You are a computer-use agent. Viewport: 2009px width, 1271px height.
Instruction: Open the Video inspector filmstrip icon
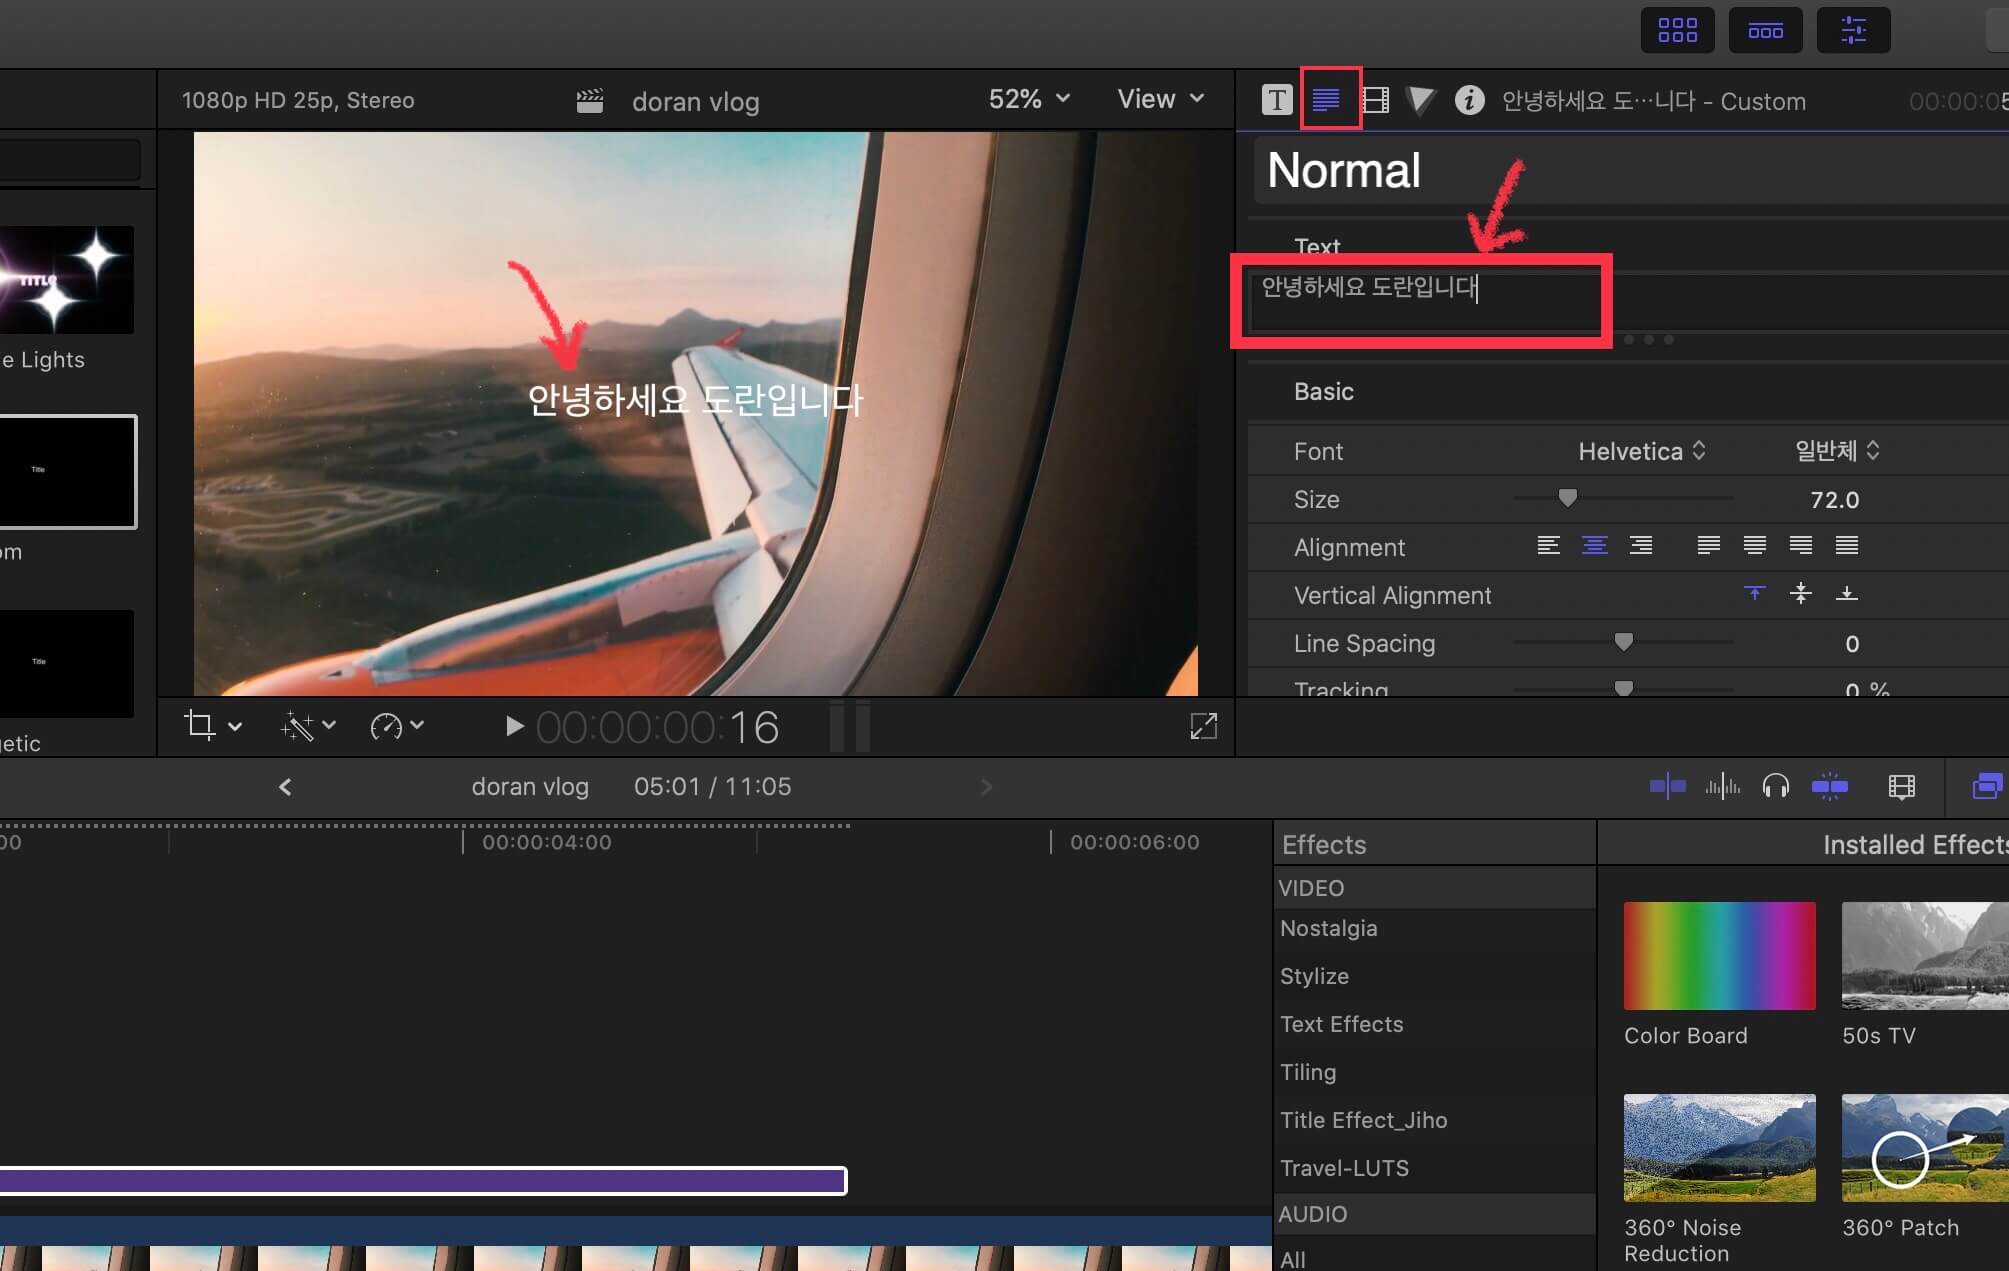(x=1376, y=100)
